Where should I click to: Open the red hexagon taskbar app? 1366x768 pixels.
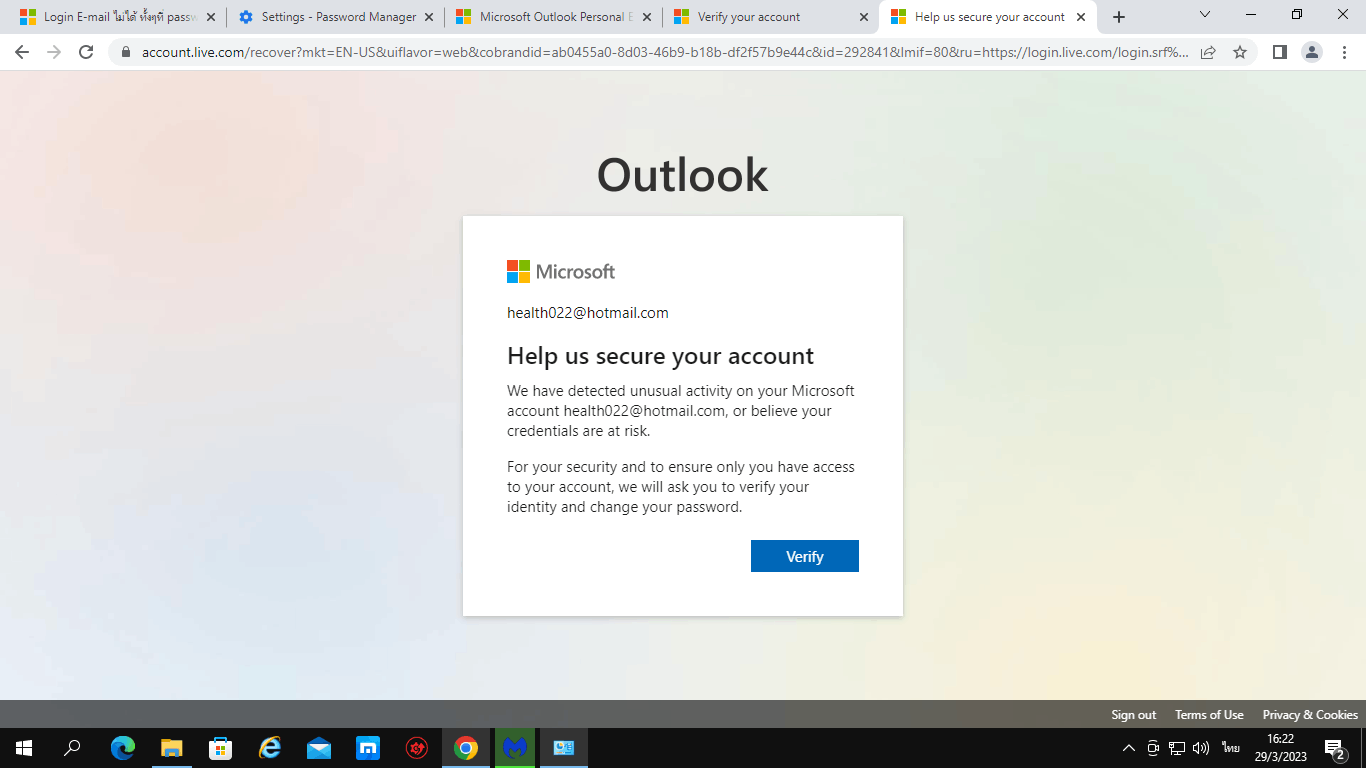pos(417,748)
